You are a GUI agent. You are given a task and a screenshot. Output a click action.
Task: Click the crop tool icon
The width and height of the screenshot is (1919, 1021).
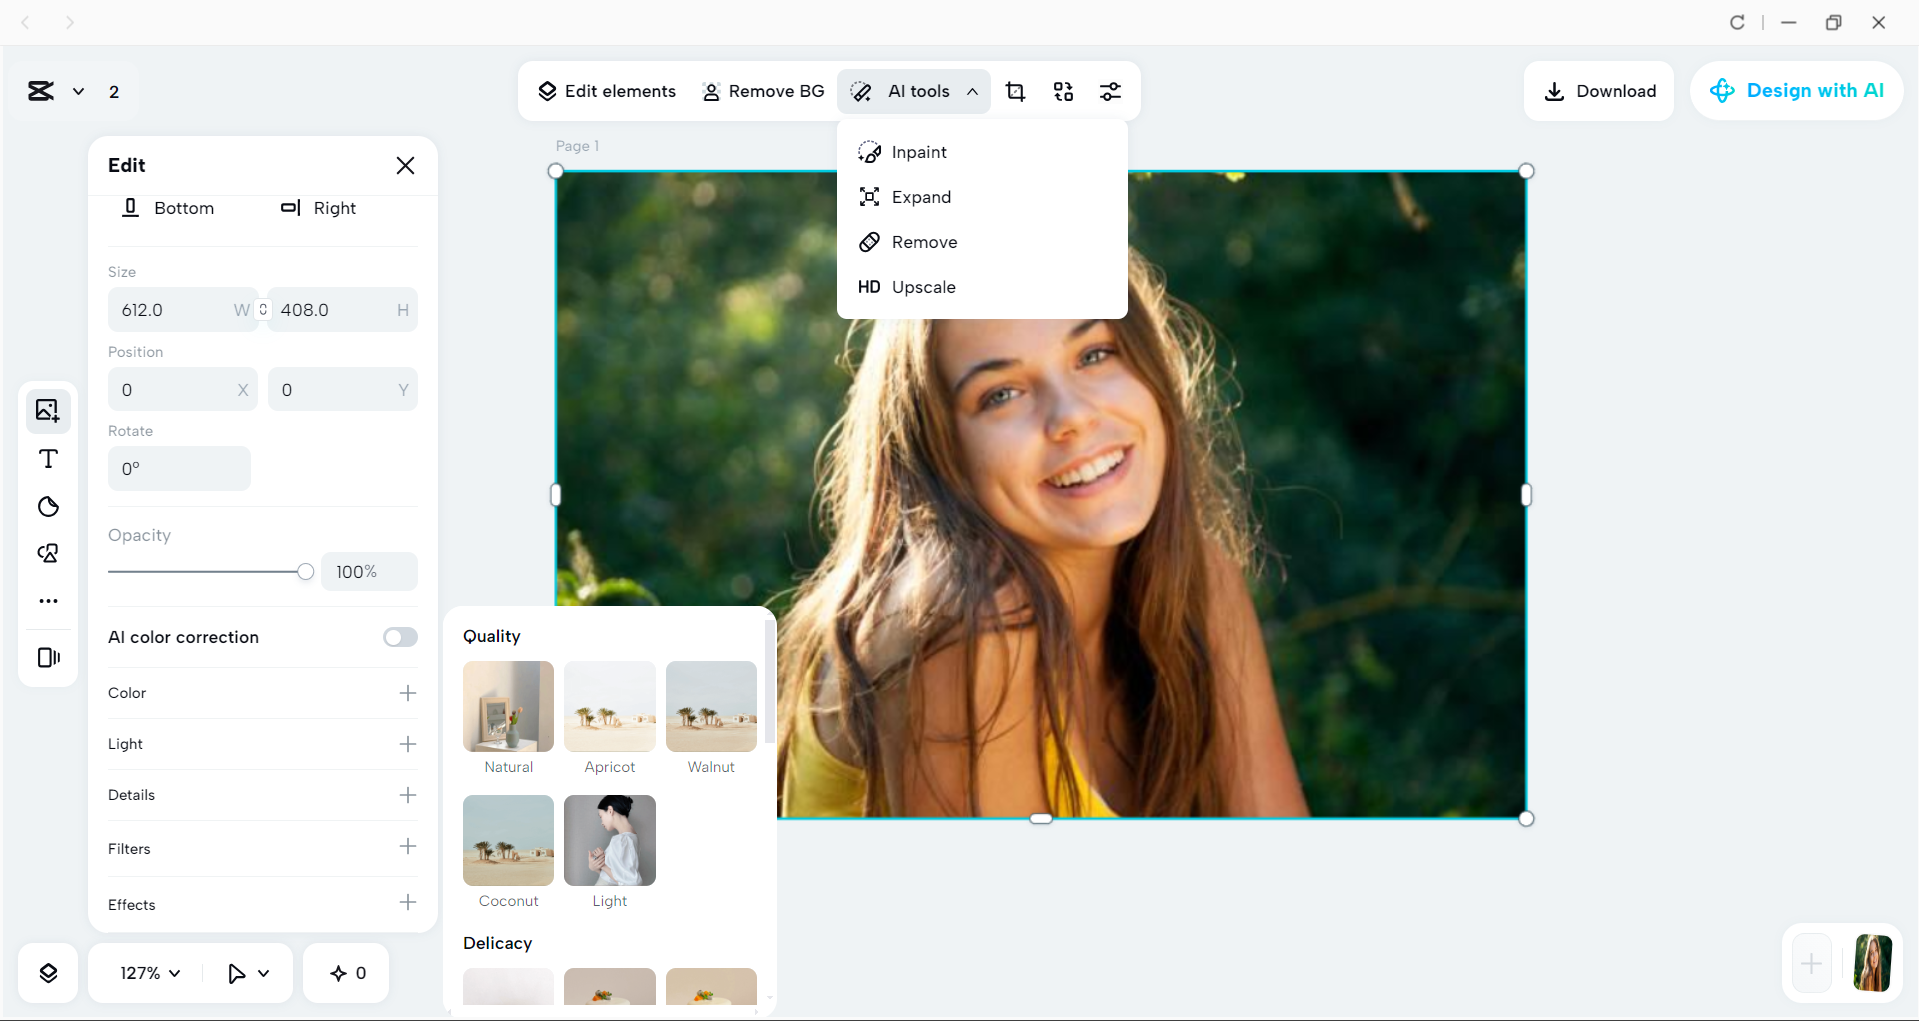1015,91
